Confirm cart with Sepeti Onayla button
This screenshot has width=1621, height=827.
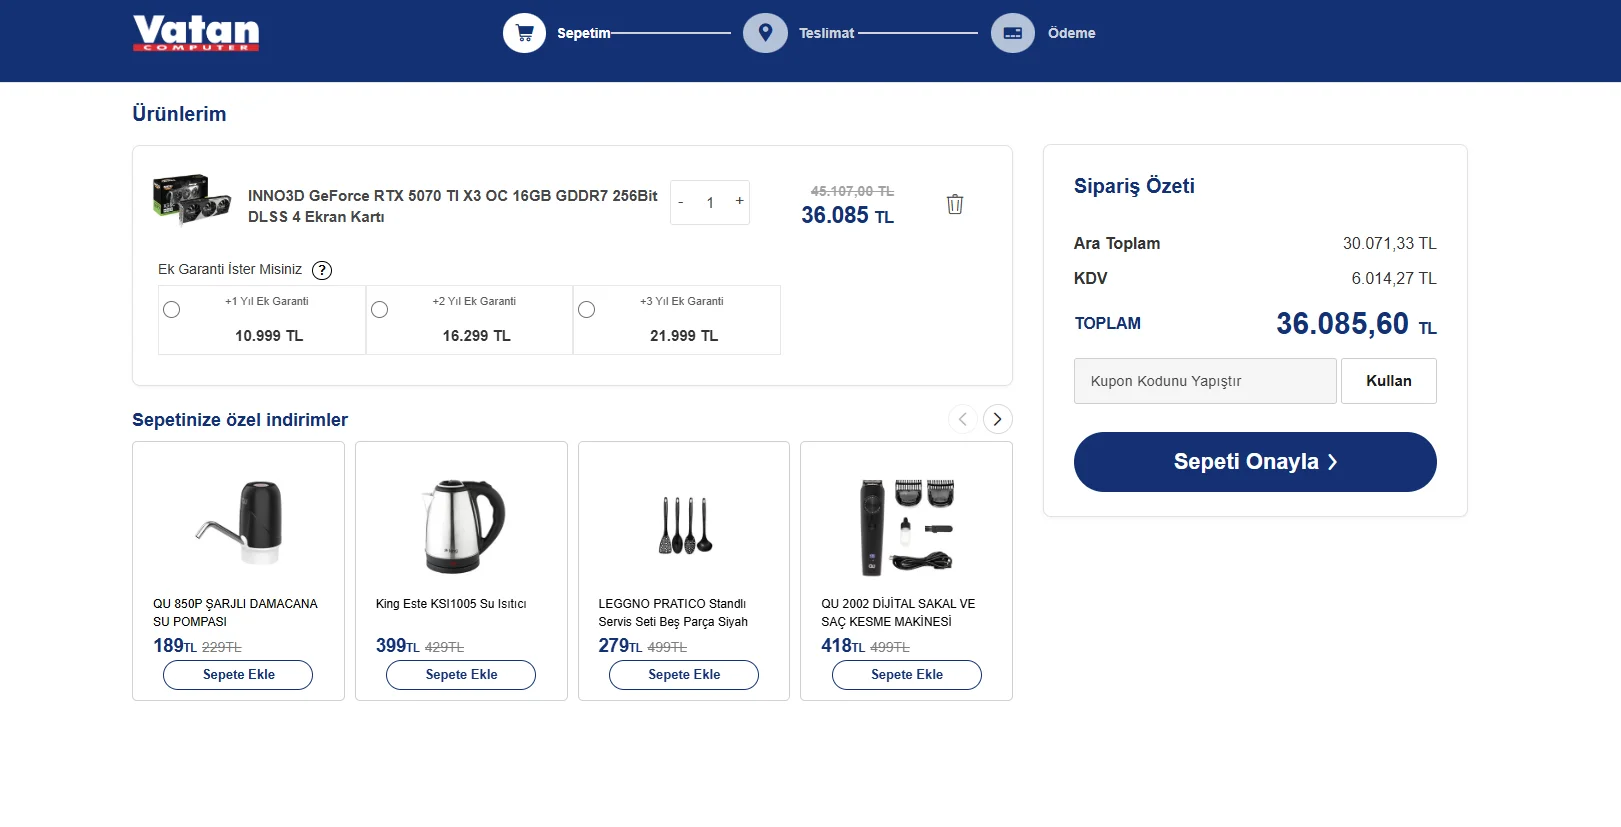1255,462
